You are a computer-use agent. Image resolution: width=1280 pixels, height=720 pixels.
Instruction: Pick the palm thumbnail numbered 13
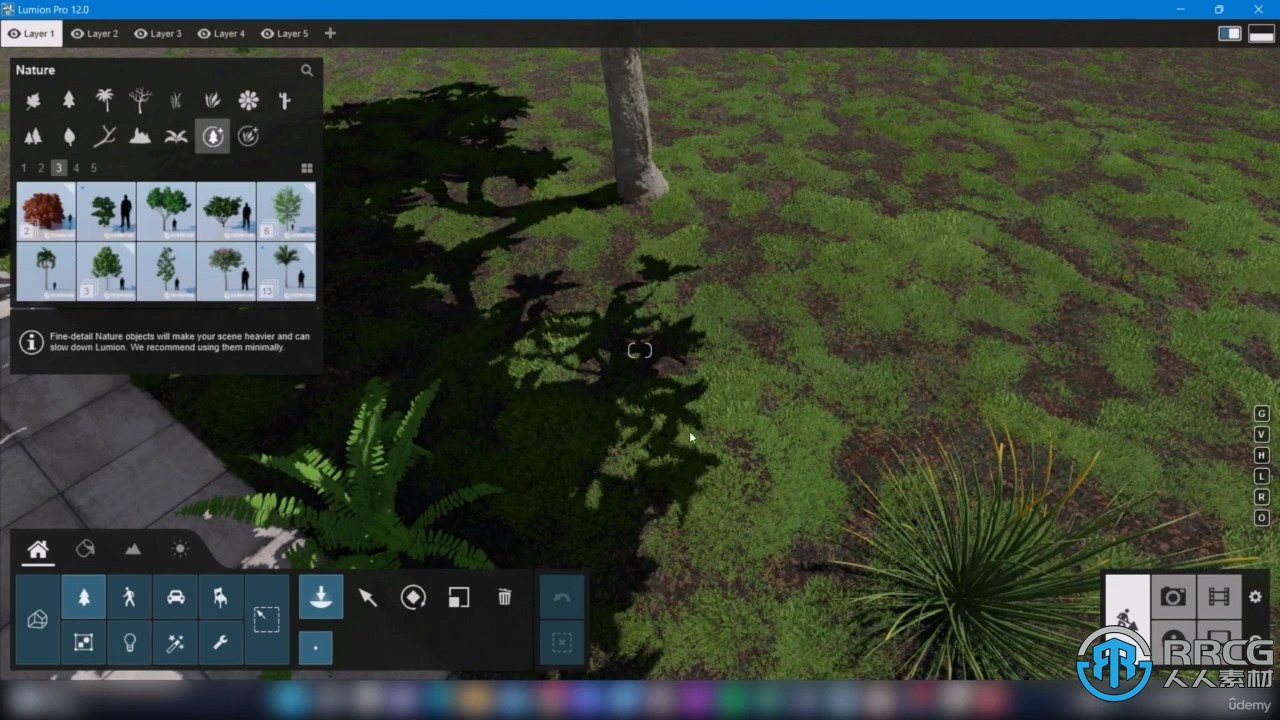(286, 271)
